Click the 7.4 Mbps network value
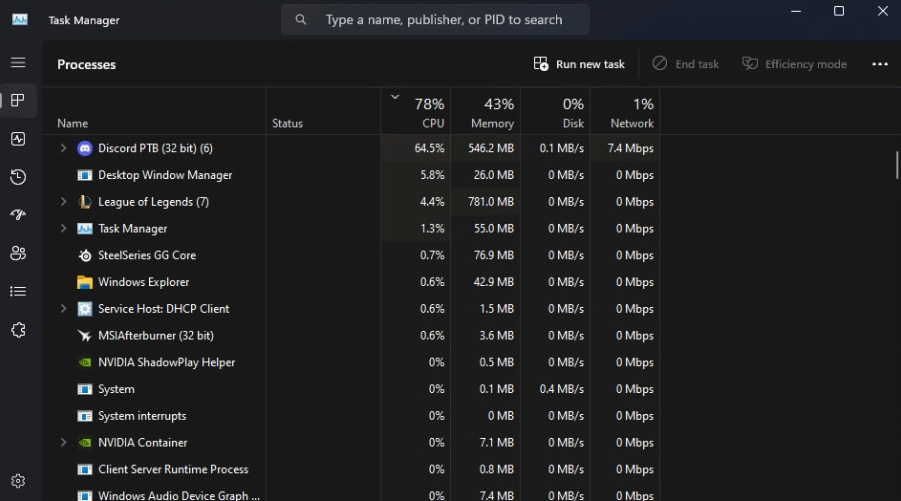This screenshot has width=901, height=501. (630, 148)
